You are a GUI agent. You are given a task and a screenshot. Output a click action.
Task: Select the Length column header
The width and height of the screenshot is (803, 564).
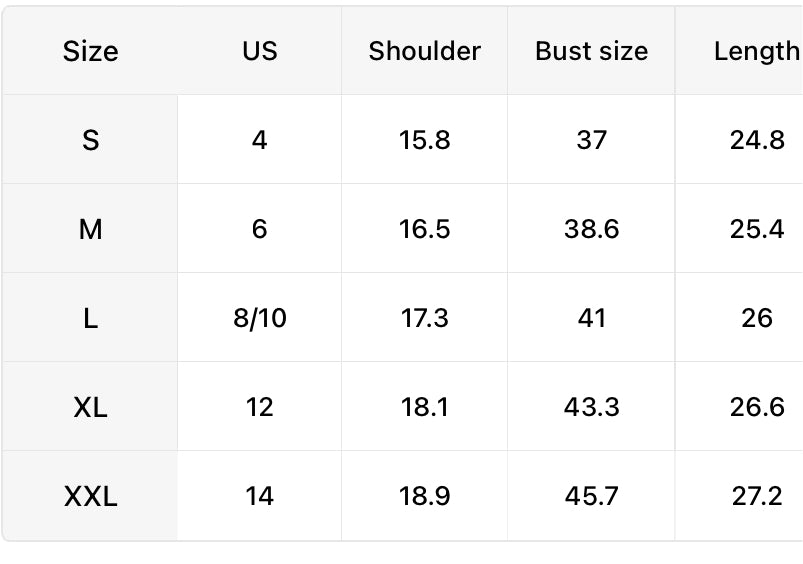tap(756, 51)
